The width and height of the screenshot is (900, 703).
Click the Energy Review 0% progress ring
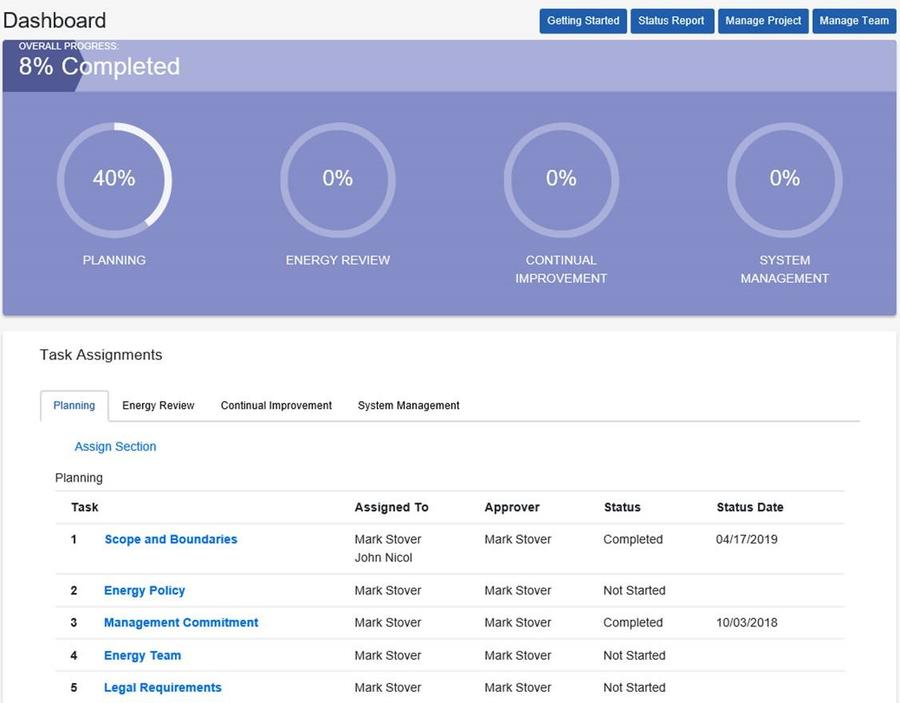(x=338, y=180)
